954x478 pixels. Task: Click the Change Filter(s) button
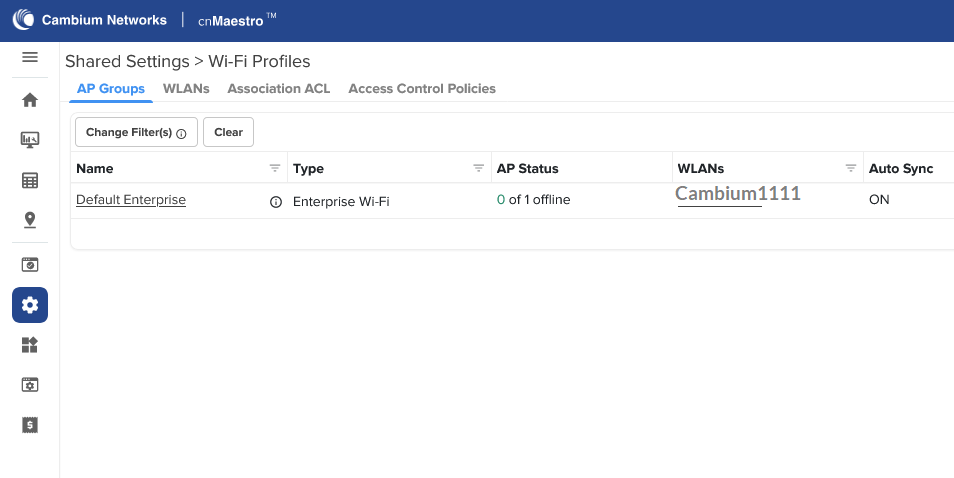(x=136, y=132)
